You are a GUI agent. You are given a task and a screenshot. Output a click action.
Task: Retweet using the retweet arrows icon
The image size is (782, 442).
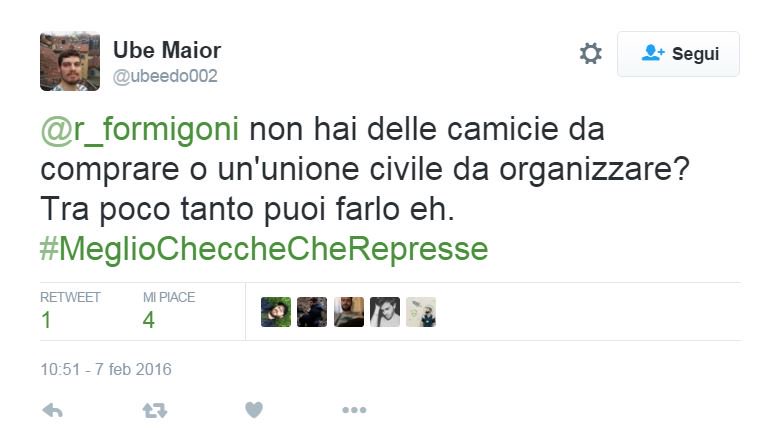point(155,411)
